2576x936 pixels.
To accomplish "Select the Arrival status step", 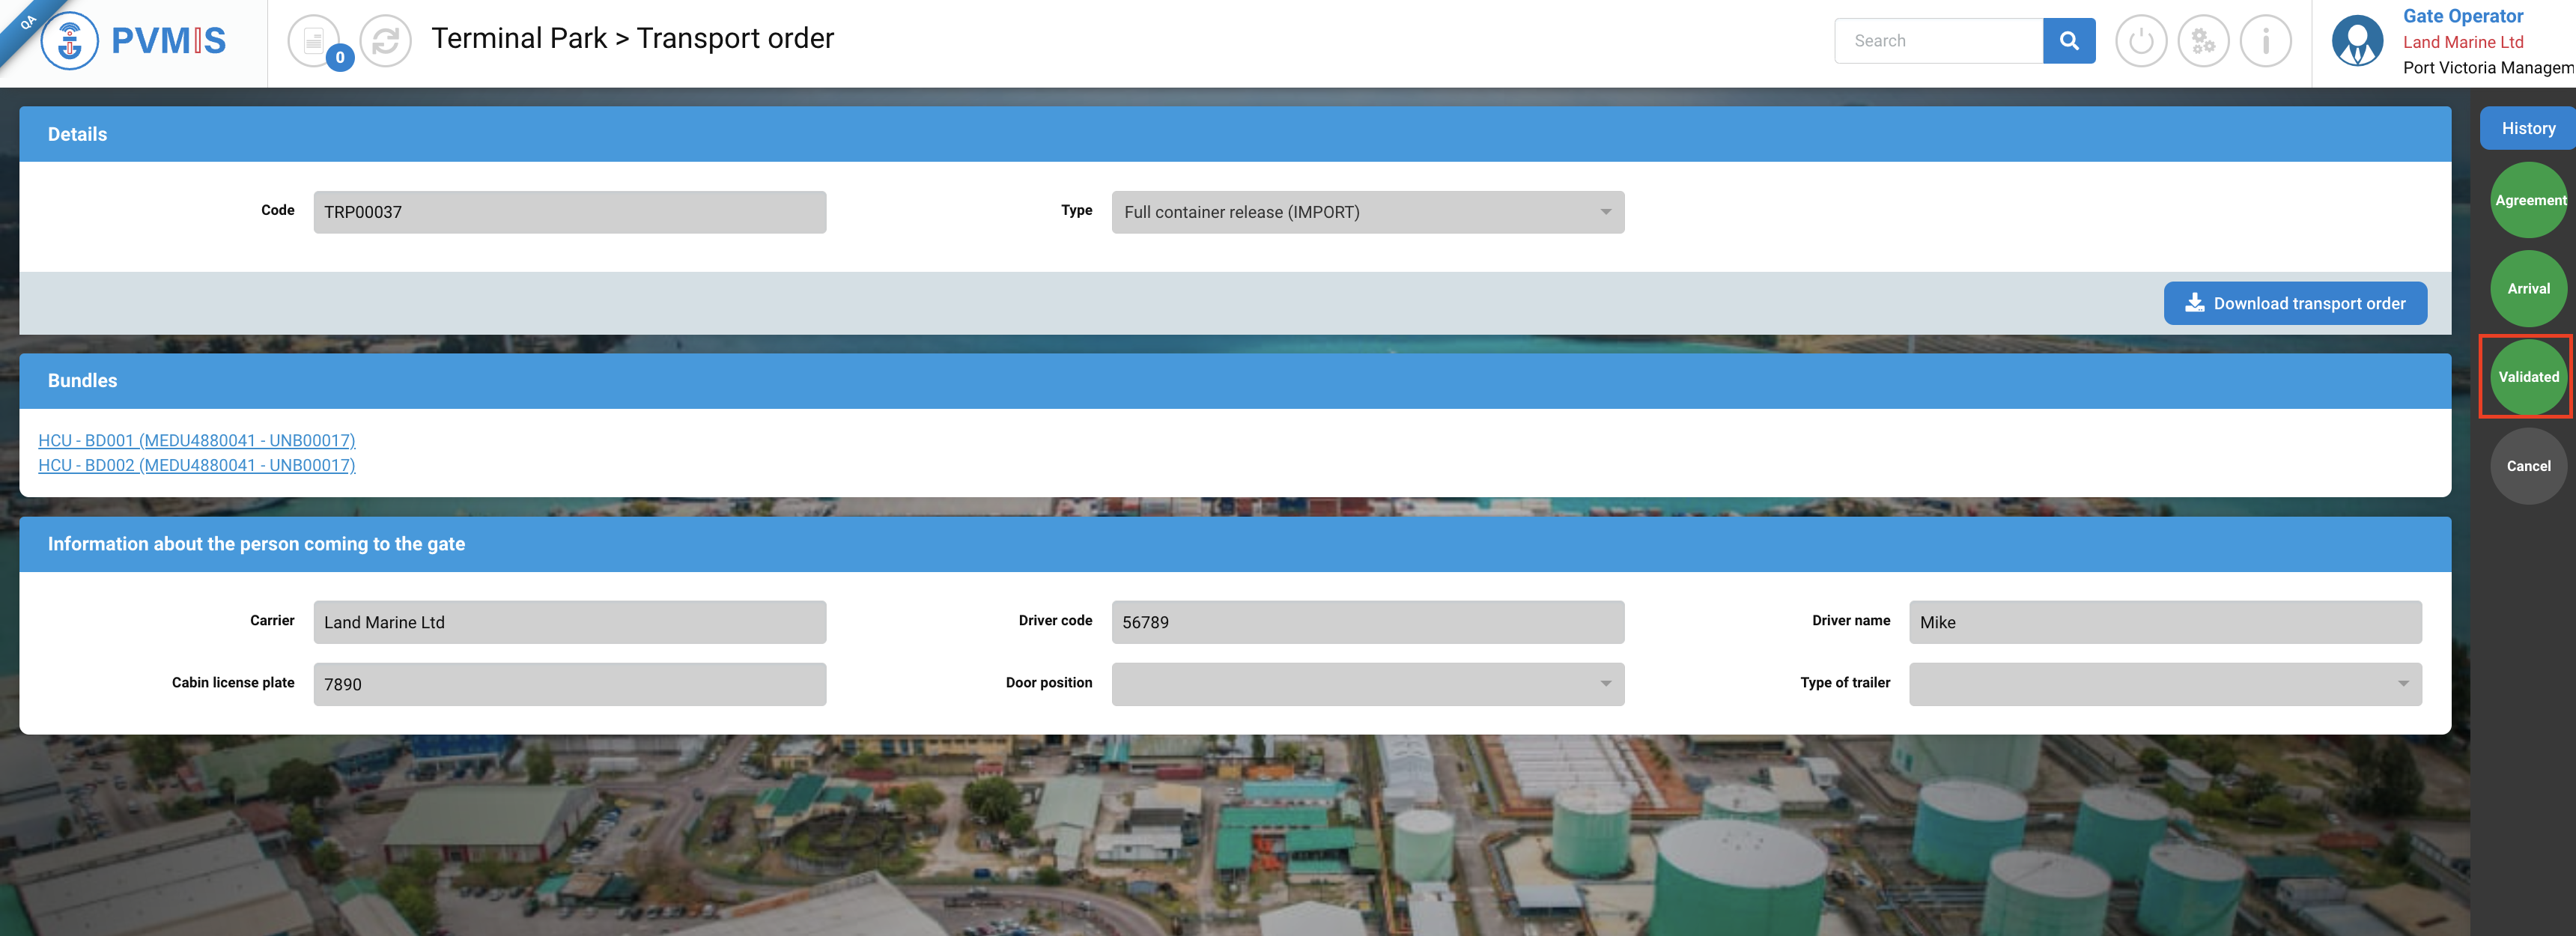I will pyautogui.click(x=2528, y=289).
